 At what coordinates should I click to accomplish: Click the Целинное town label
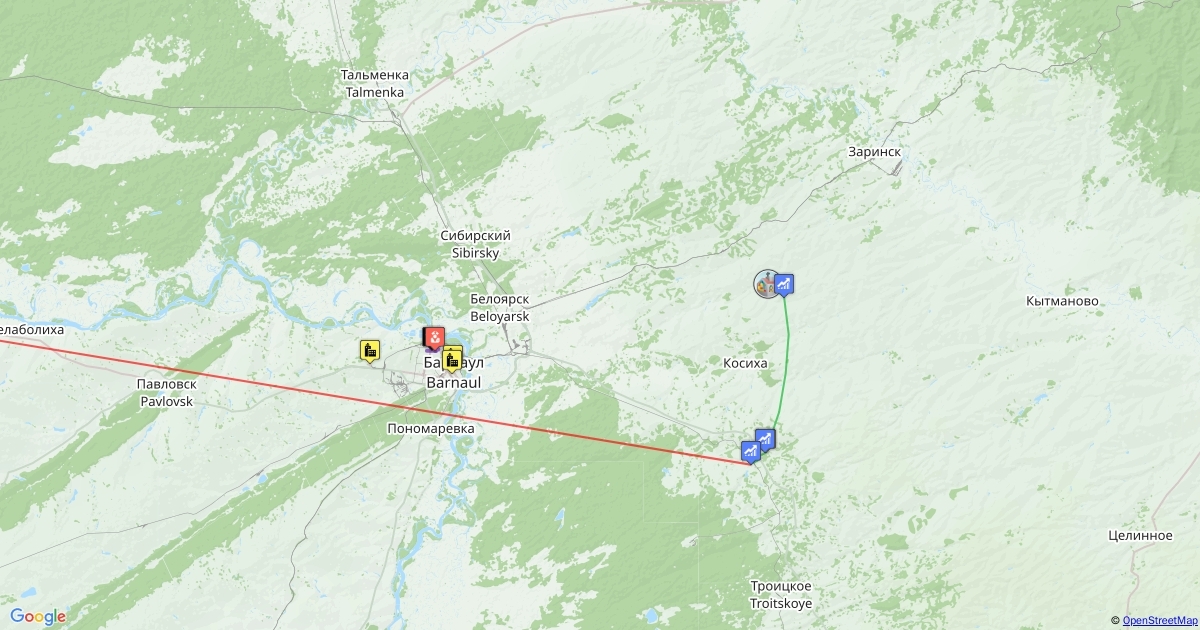(x=1140, y=536)
